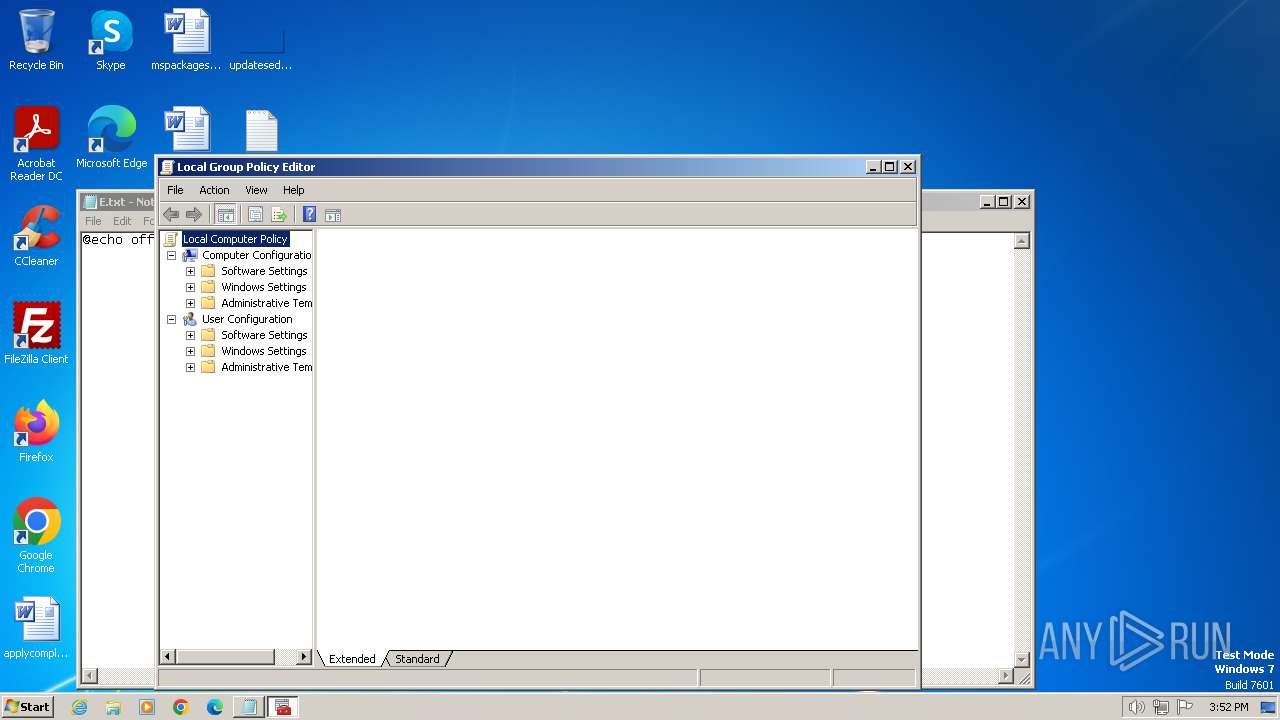This screenshot has width=1280, height=720.
Task: Select the Local Computer Policy root node
Action: 235,239
